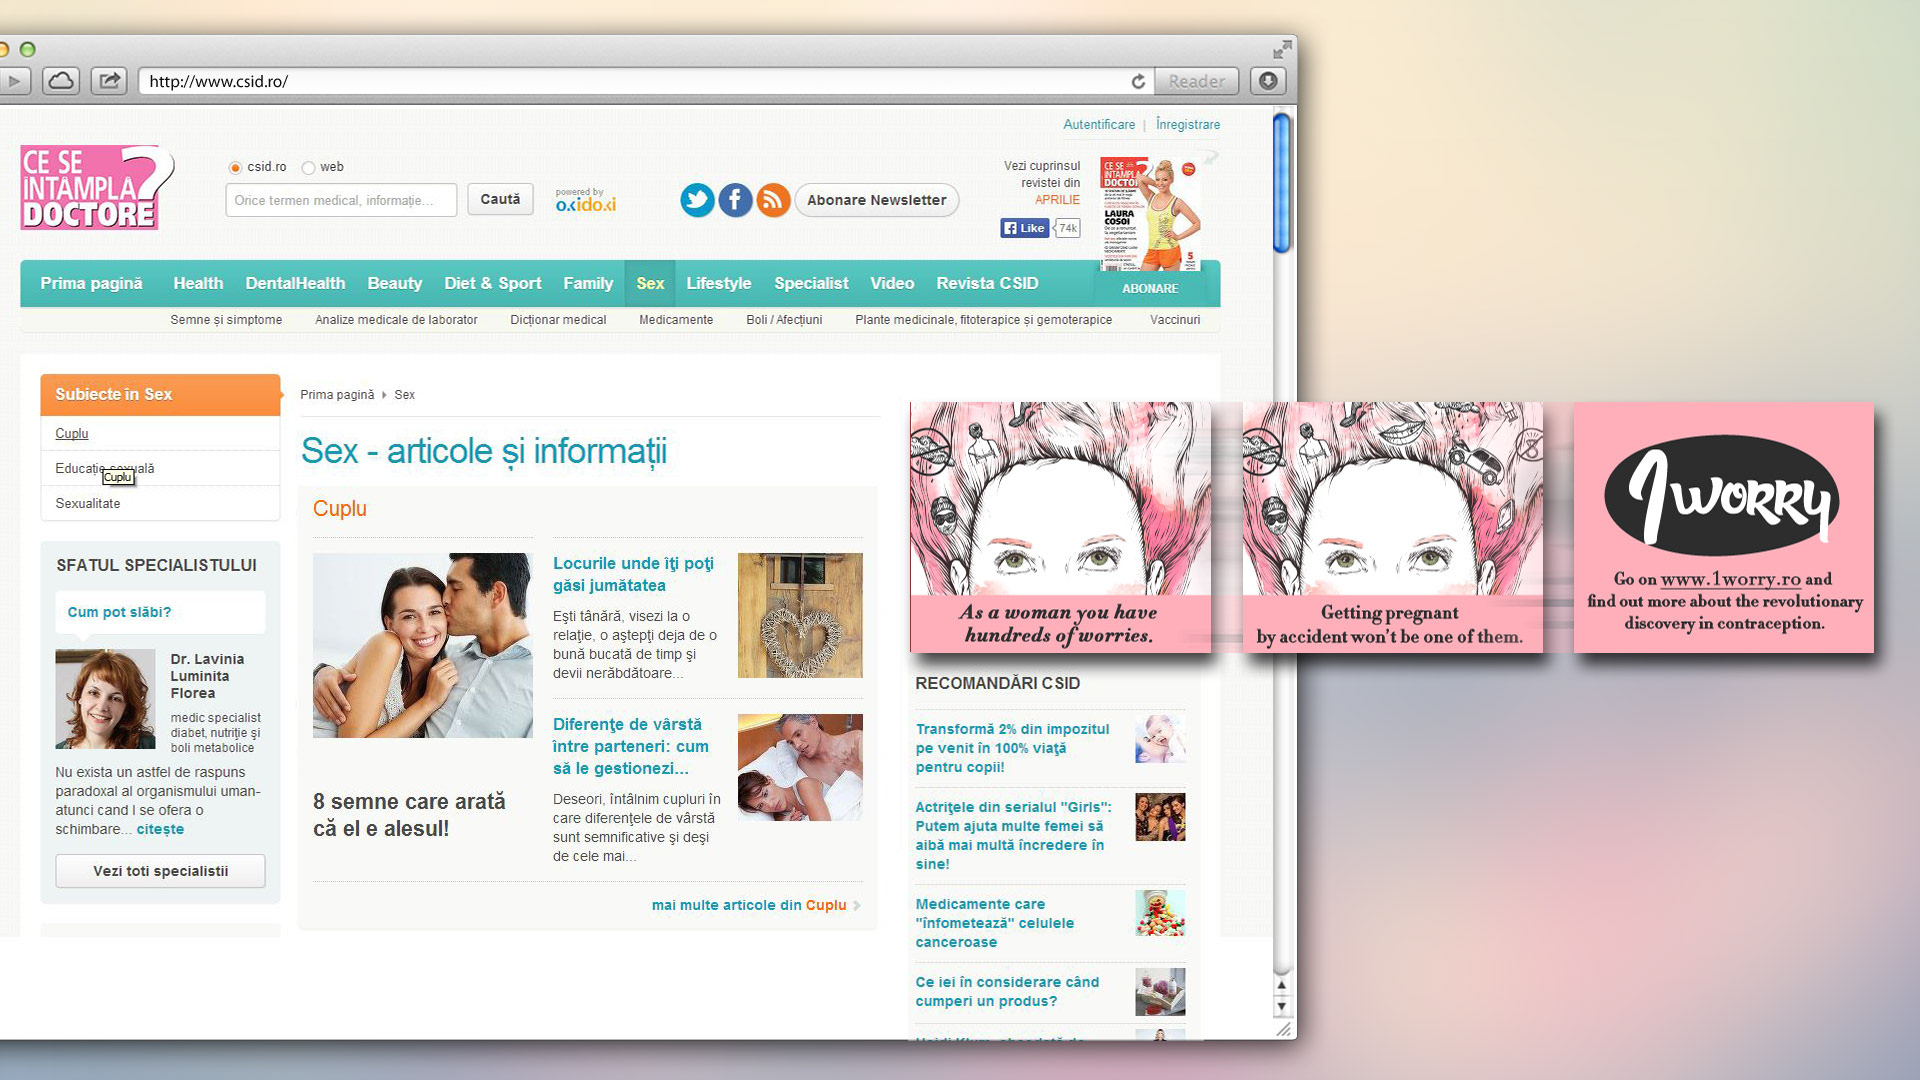This screenshot has height=1080, width=1920.
Task: Open the Video menu item
Action: (892, 283)
